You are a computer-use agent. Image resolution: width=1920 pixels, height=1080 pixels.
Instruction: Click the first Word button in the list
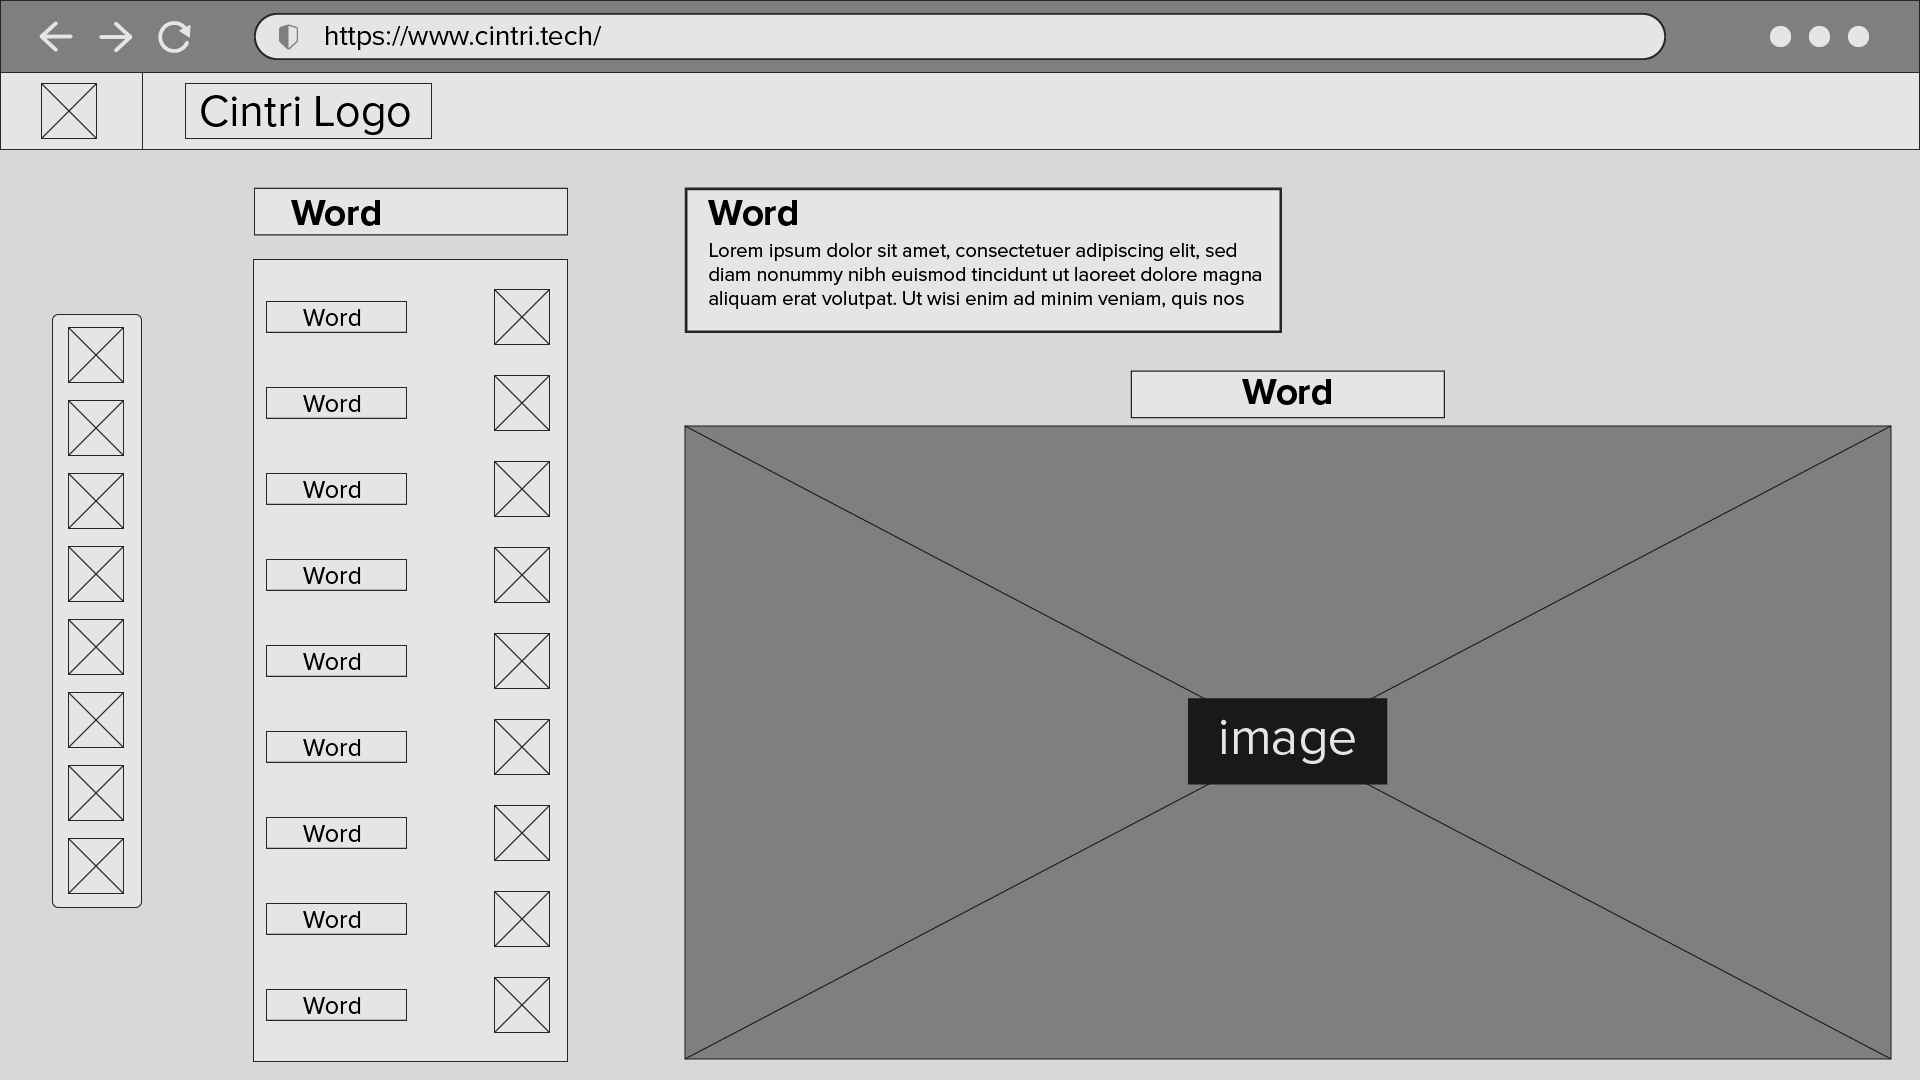coord(336,317)
